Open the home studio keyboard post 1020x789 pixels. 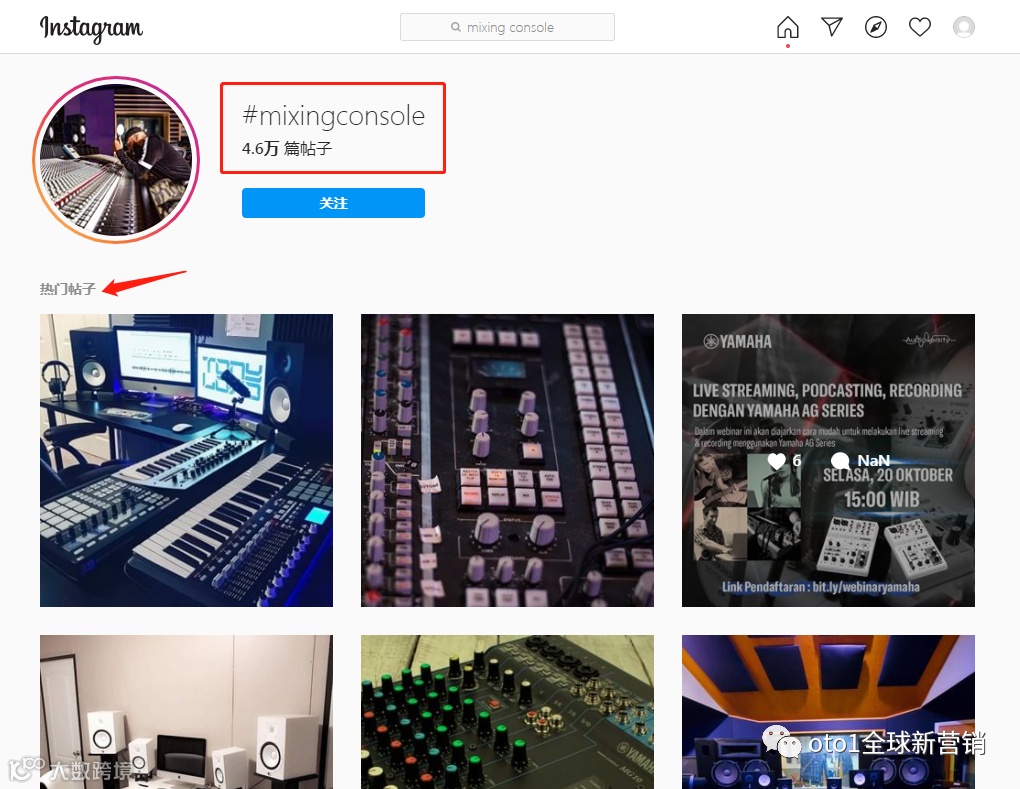pyautogui.click(x=186, y=461)
